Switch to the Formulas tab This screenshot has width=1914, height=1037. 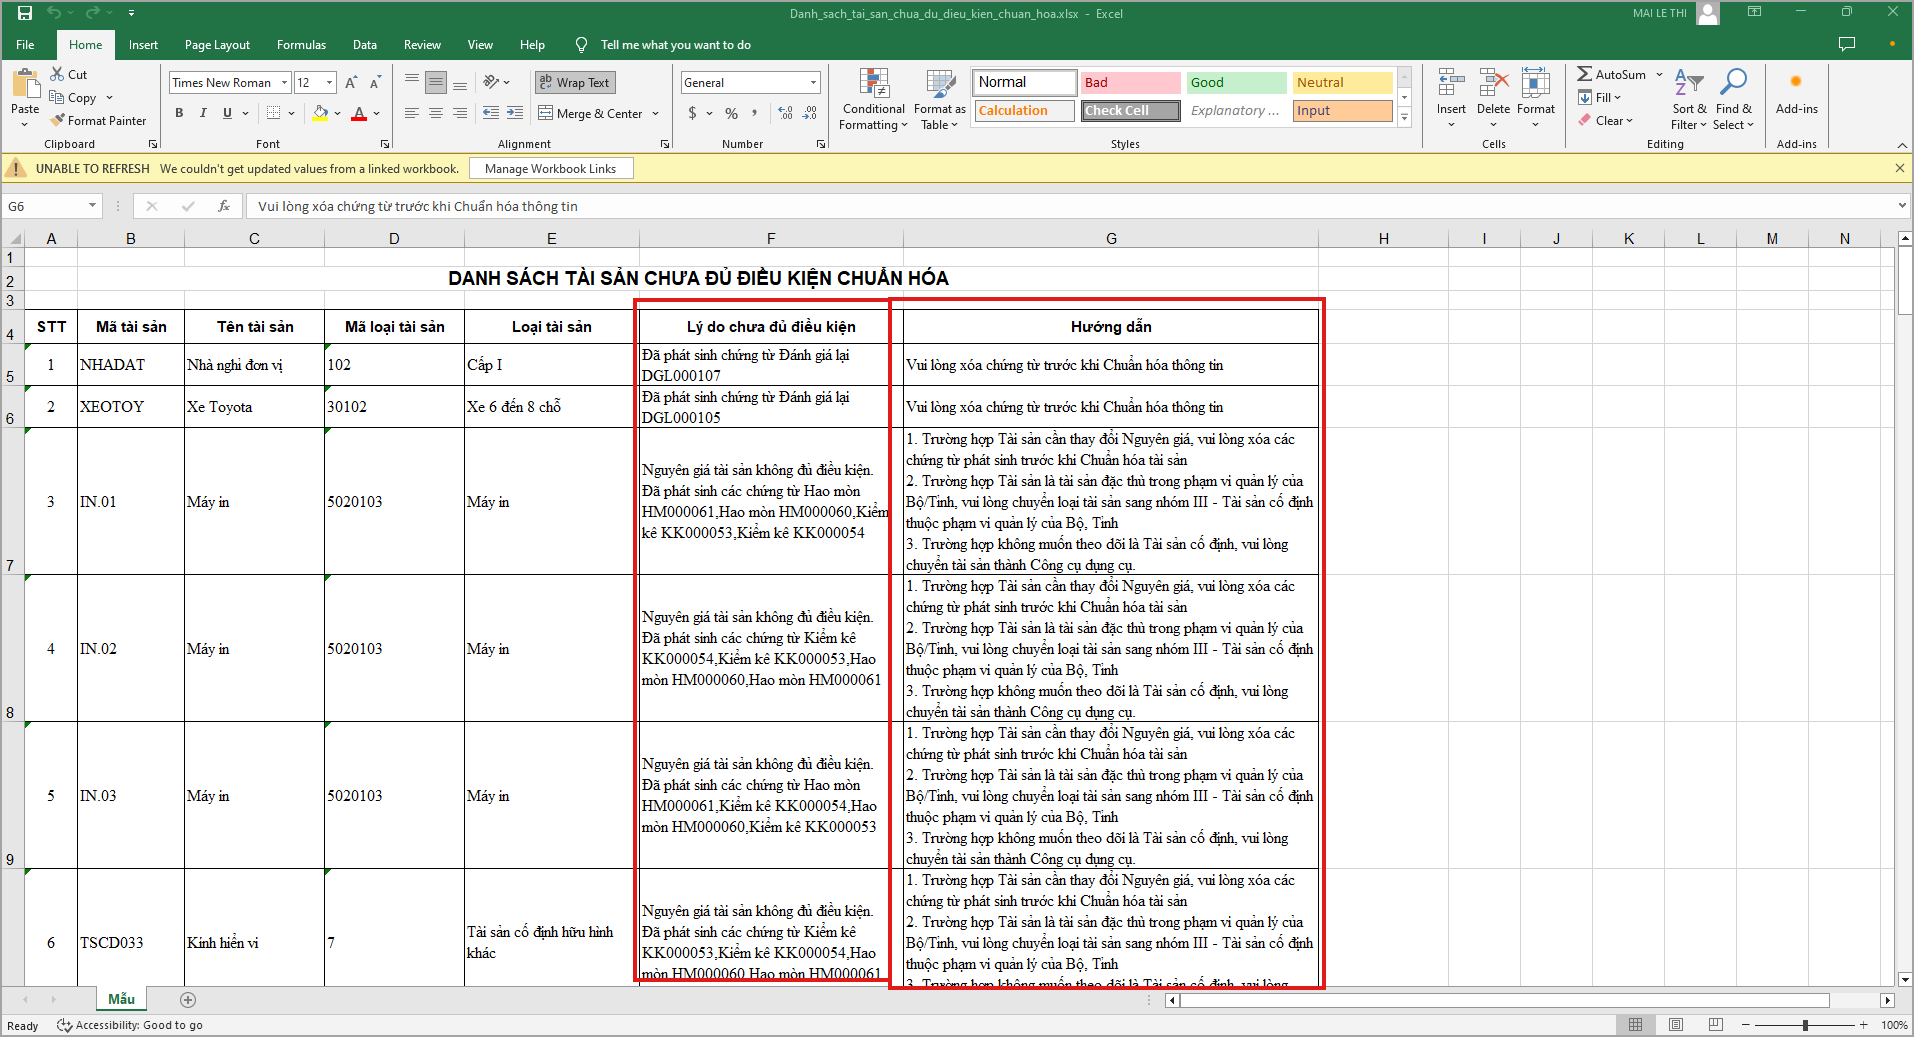301,45
